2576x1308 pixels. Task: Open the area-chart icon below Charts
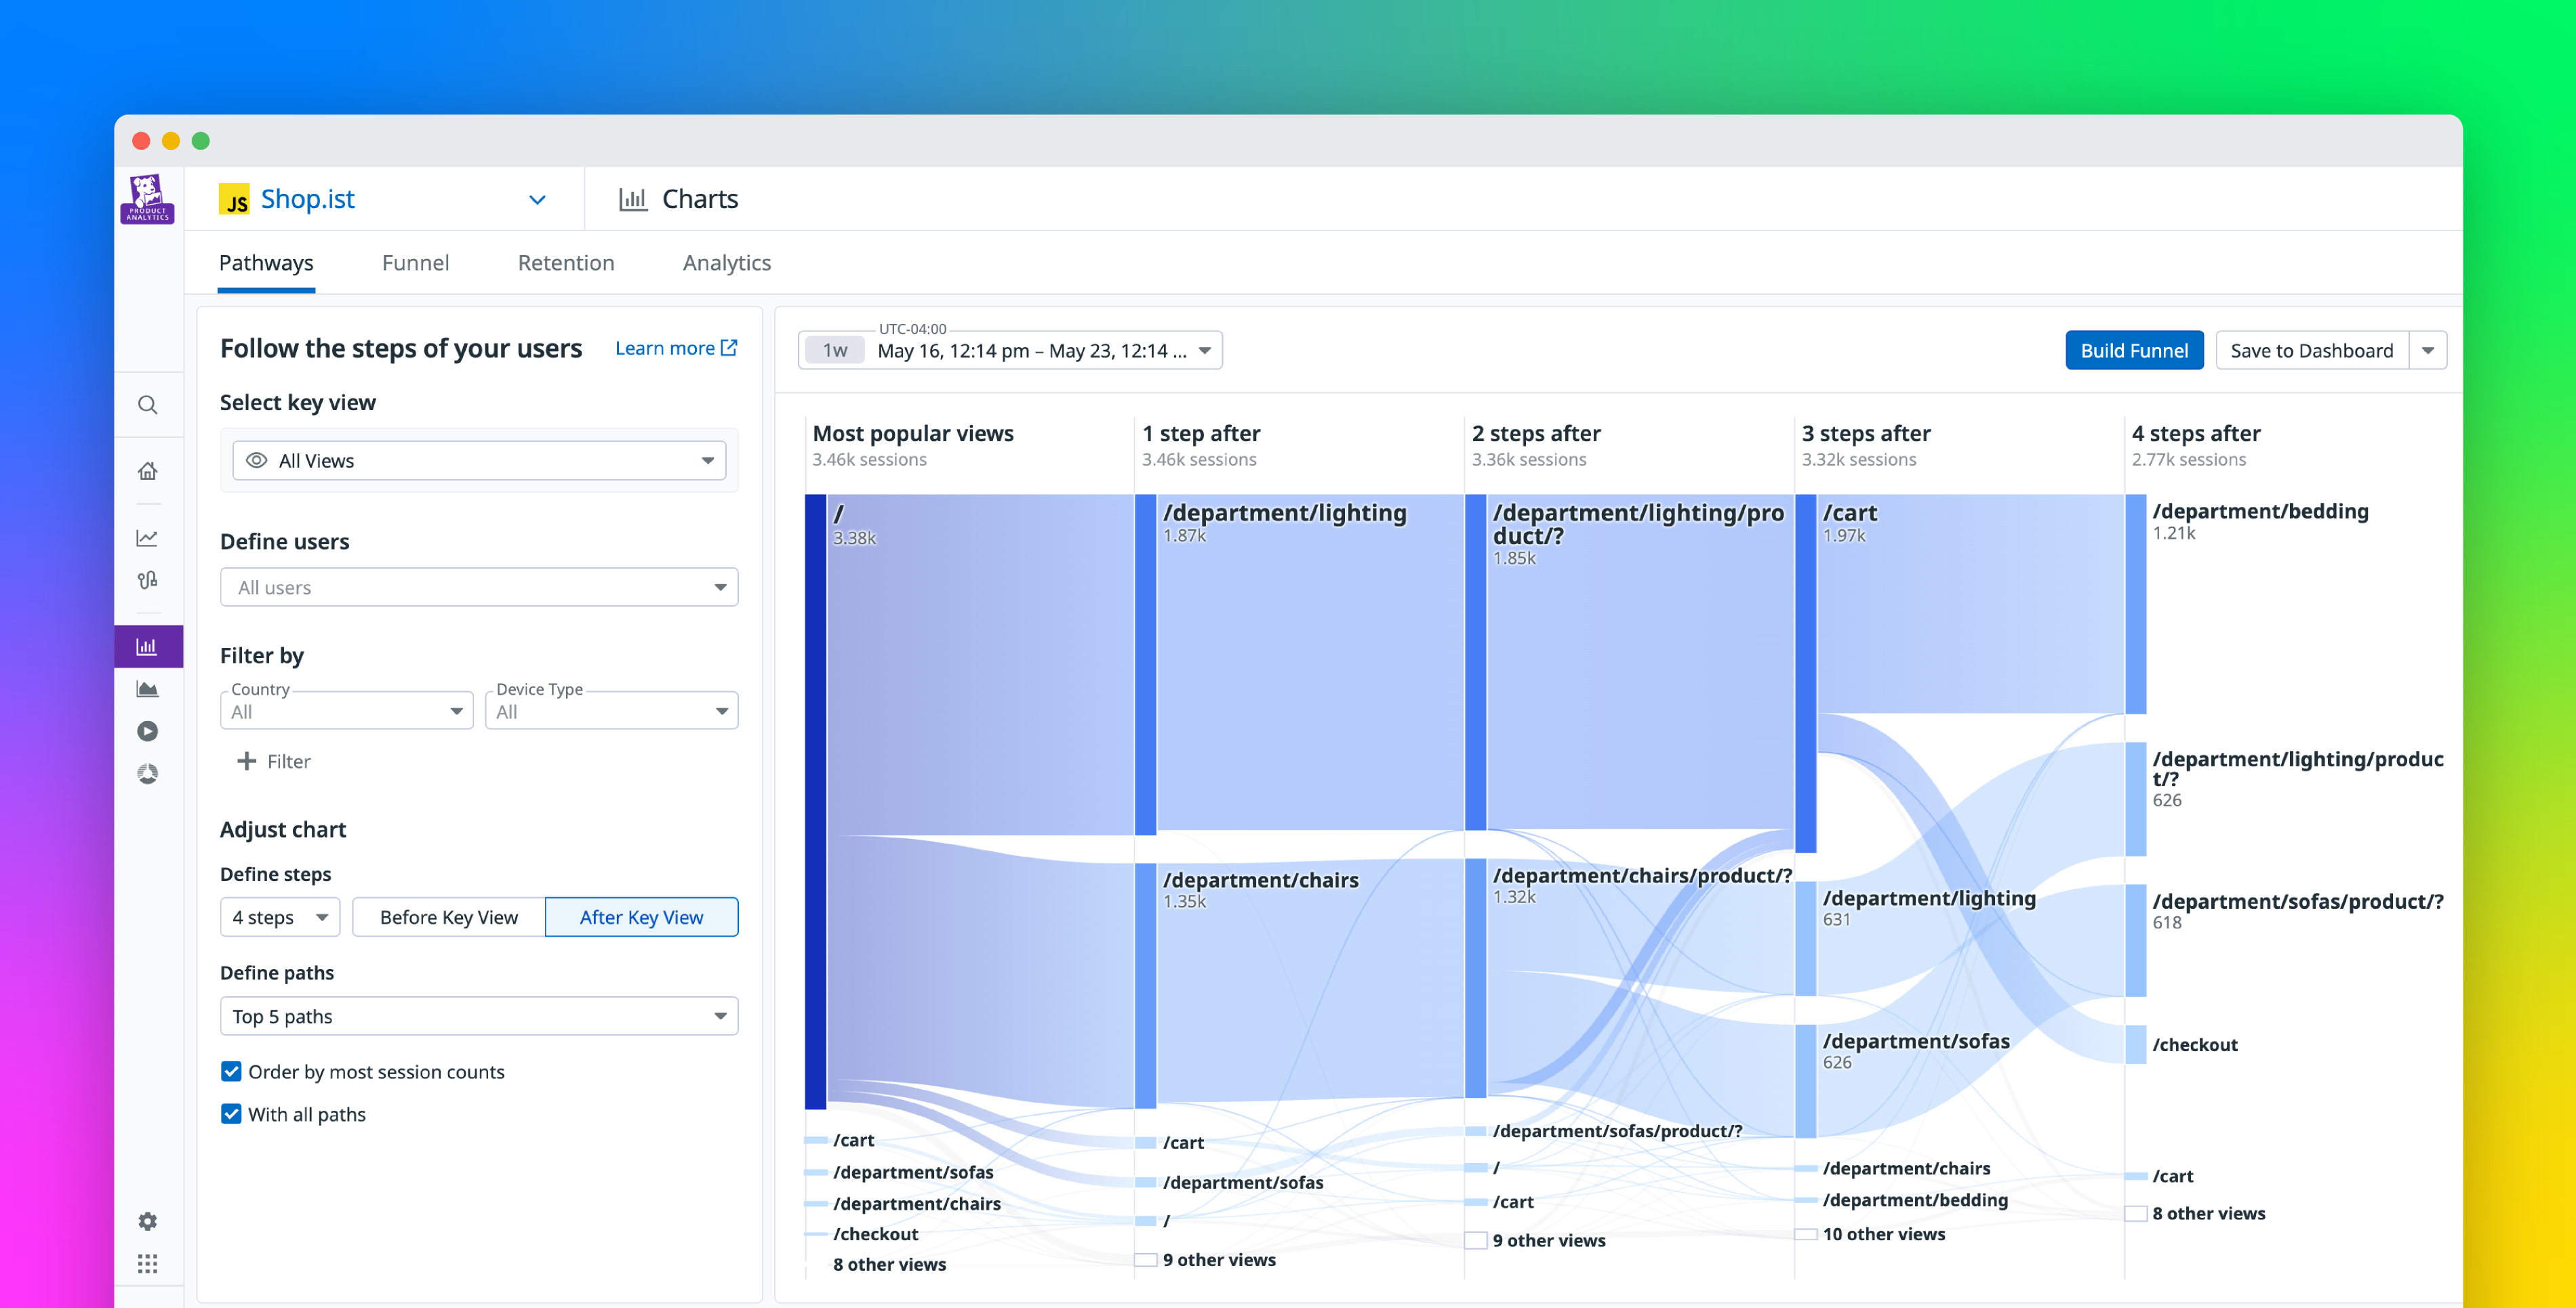[148, 689]
